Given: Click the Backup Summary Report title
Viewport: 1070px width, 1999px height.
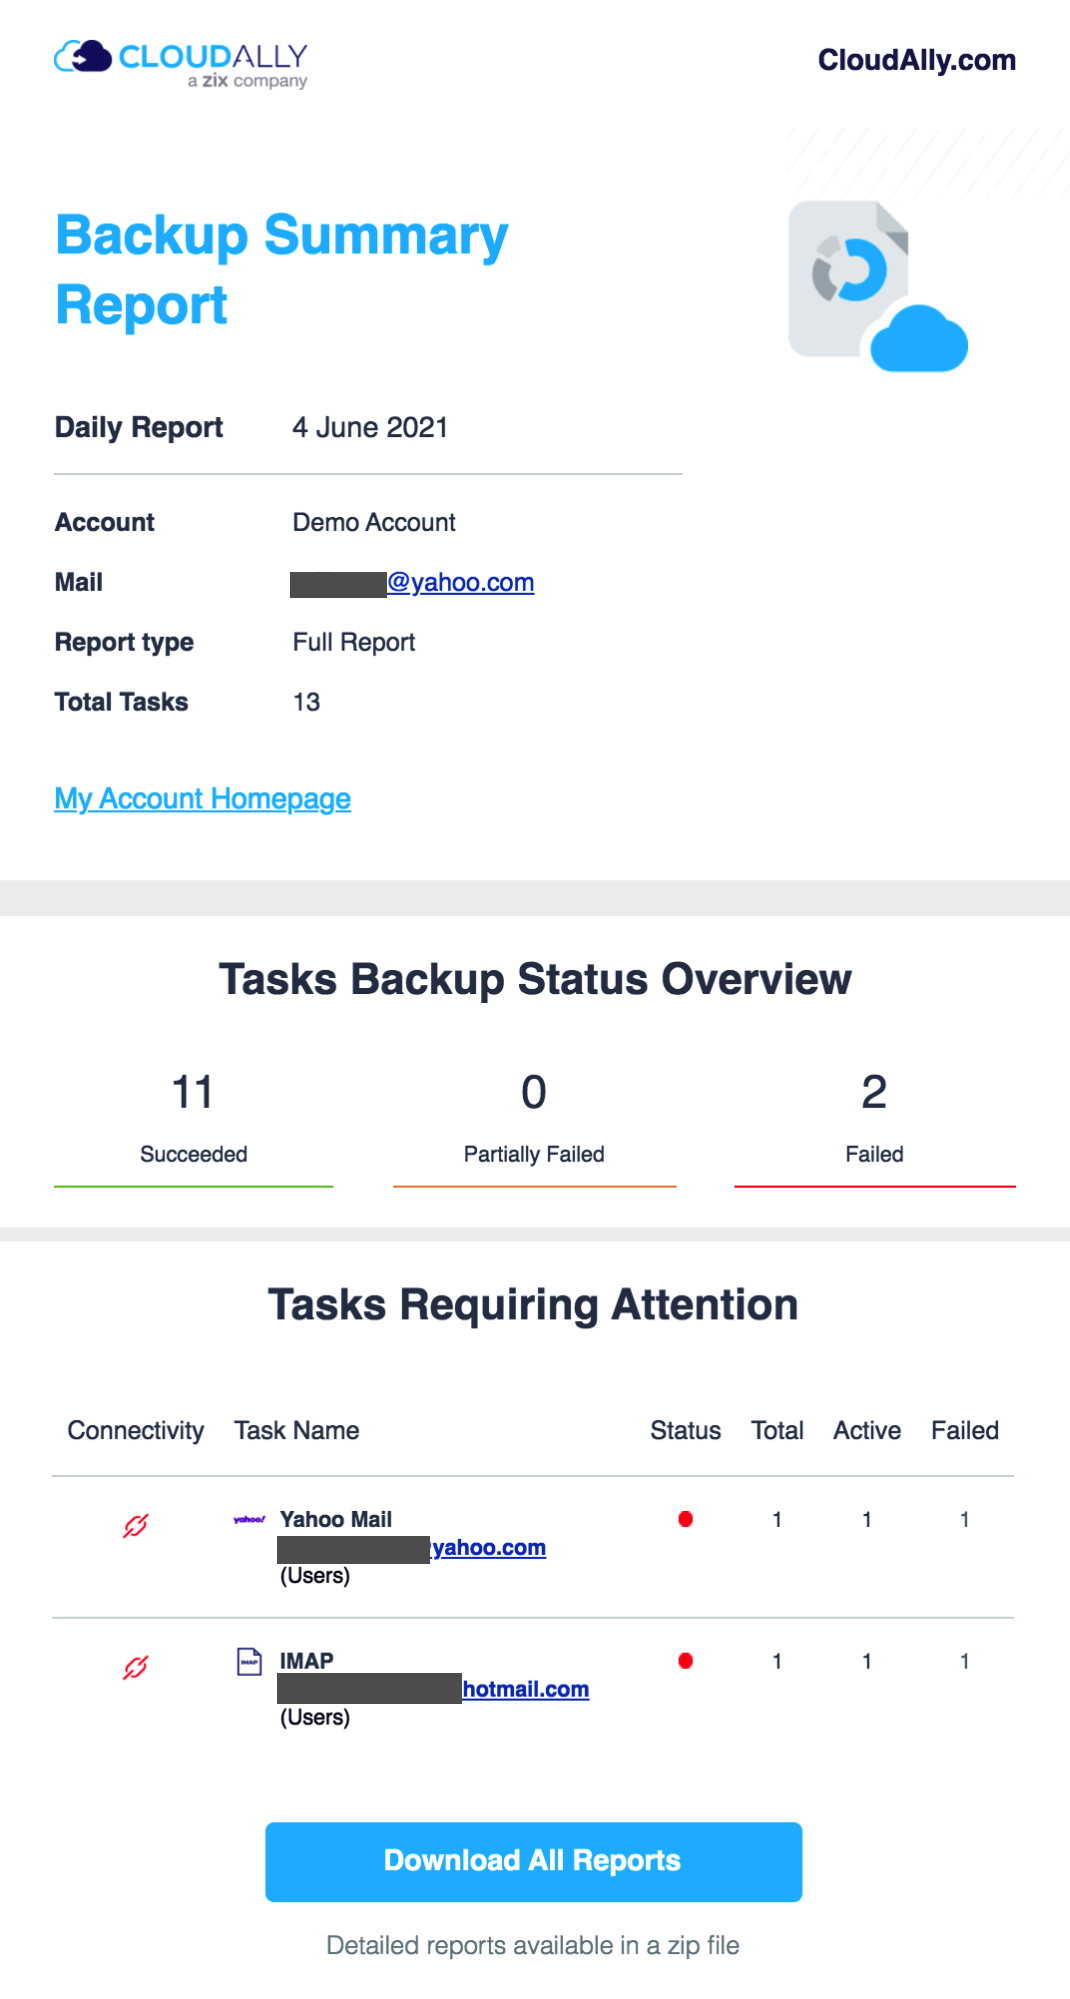Looking at the screenshot, I should pos(282,270).
